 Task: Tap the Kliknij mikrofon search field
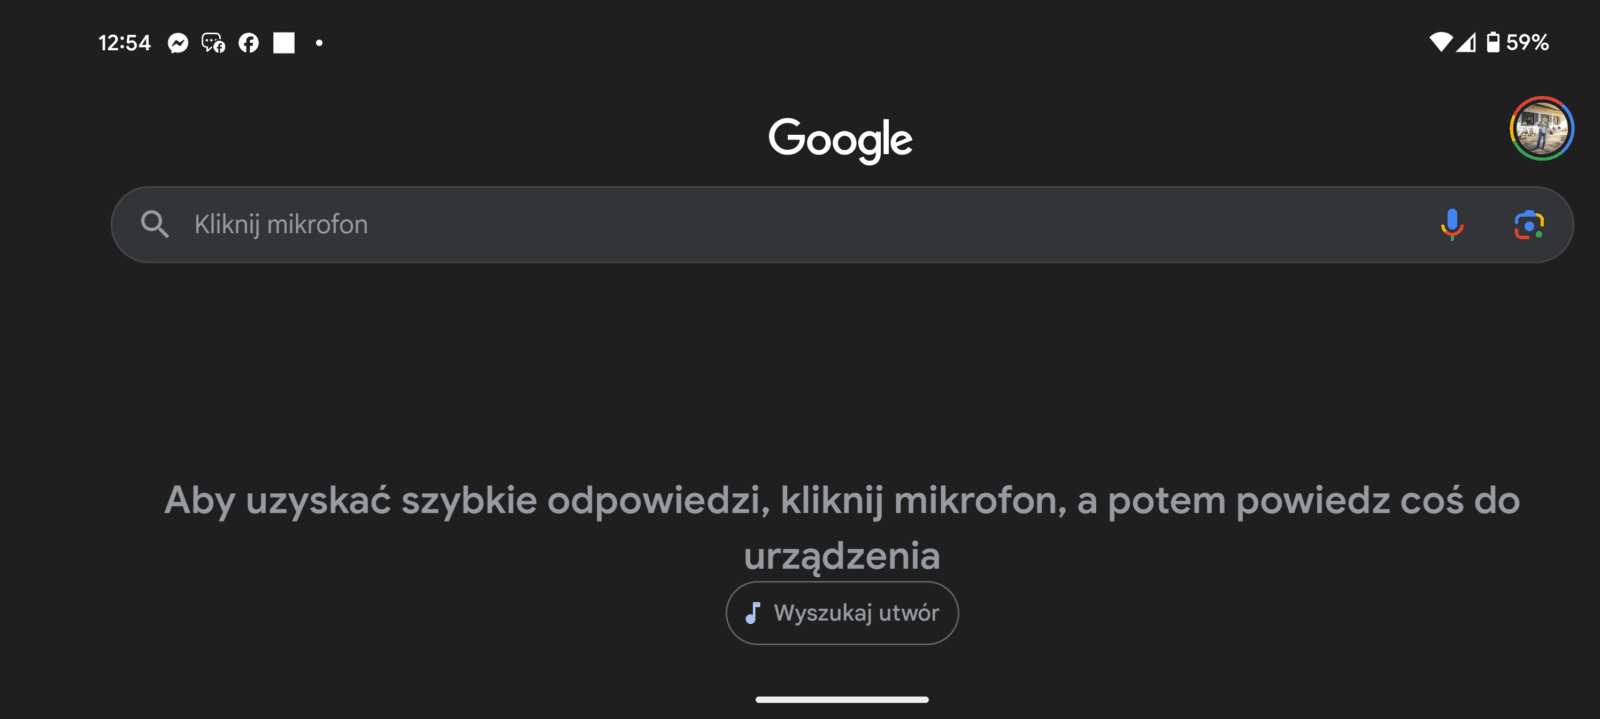600,224
